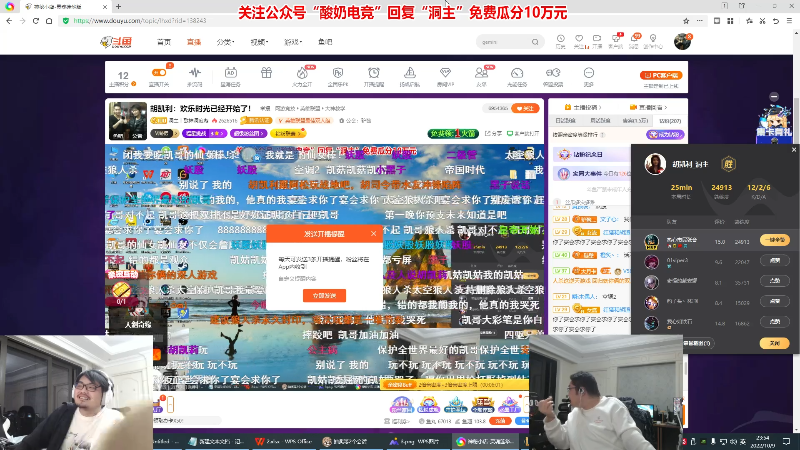This screenshot has width=800, height=450.
Task: Bookmark this page with the star icon
Action: pos(686,21)
